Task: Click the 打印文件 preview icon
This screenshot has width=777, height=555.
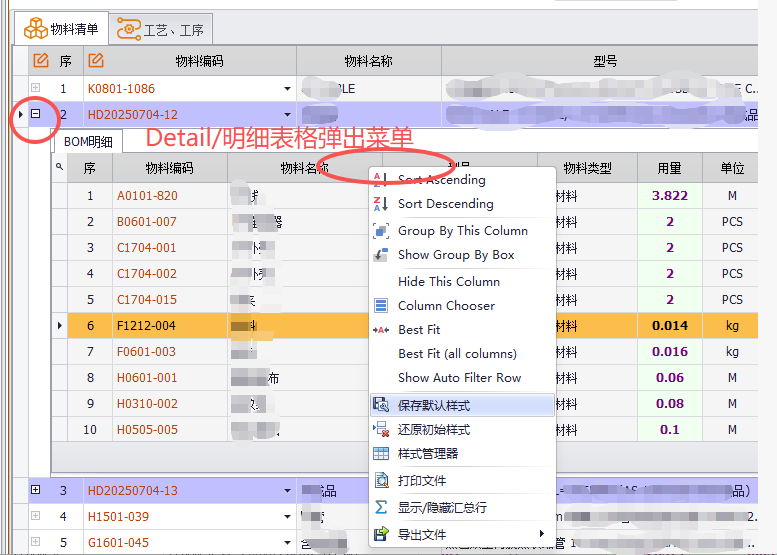Action: click(381, 481)
